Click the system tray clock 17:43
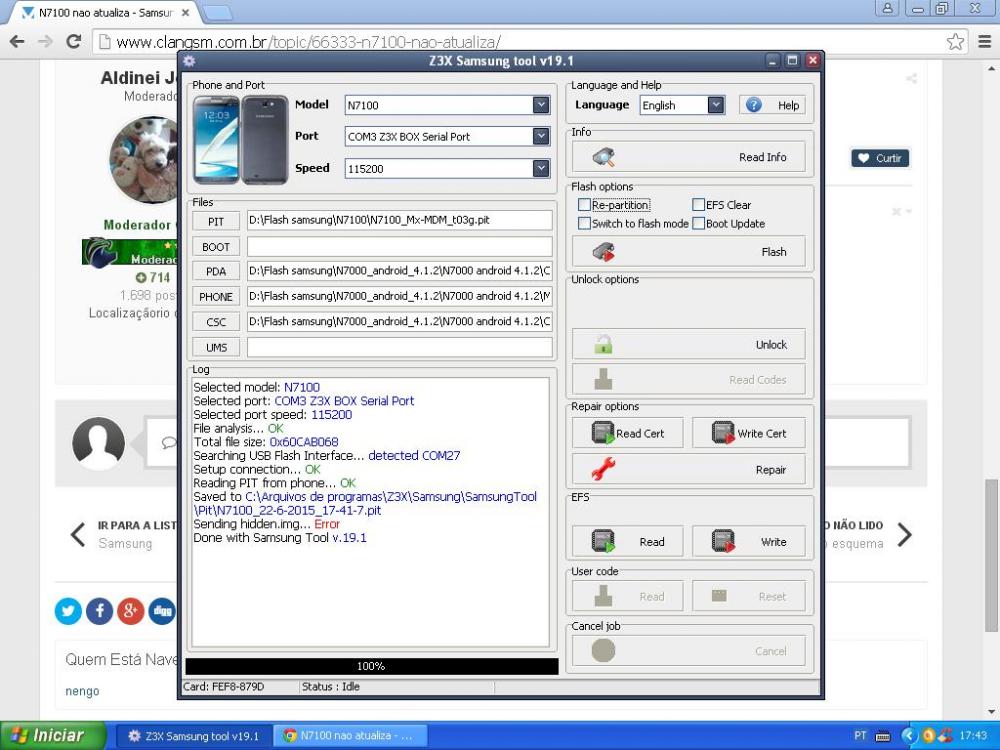The image size is (1000, 750). (973, 736)
